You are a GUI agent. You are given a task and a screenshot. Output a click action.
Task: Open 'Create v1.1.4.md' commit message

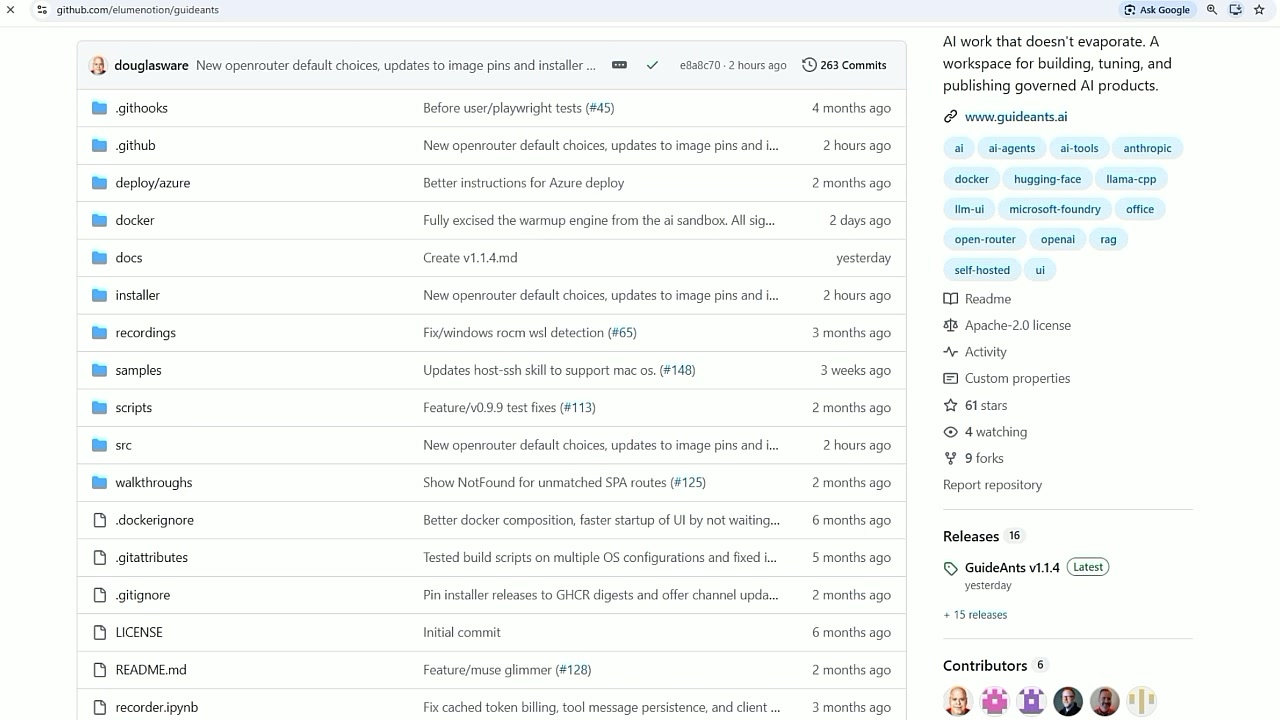tap(470, 258)
